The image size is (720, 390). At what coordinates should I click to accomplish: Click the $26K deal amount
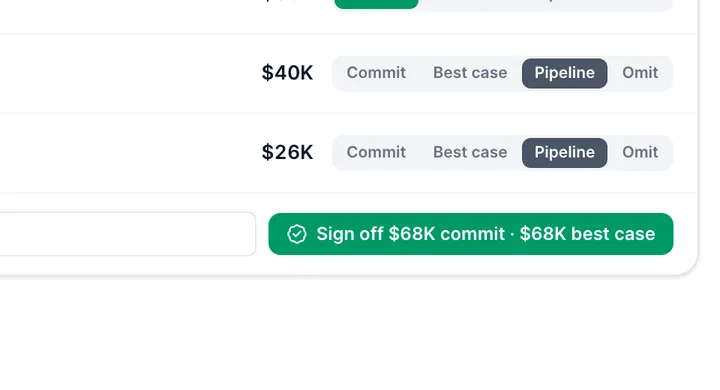pyautogui.click(x=287, y=153)
